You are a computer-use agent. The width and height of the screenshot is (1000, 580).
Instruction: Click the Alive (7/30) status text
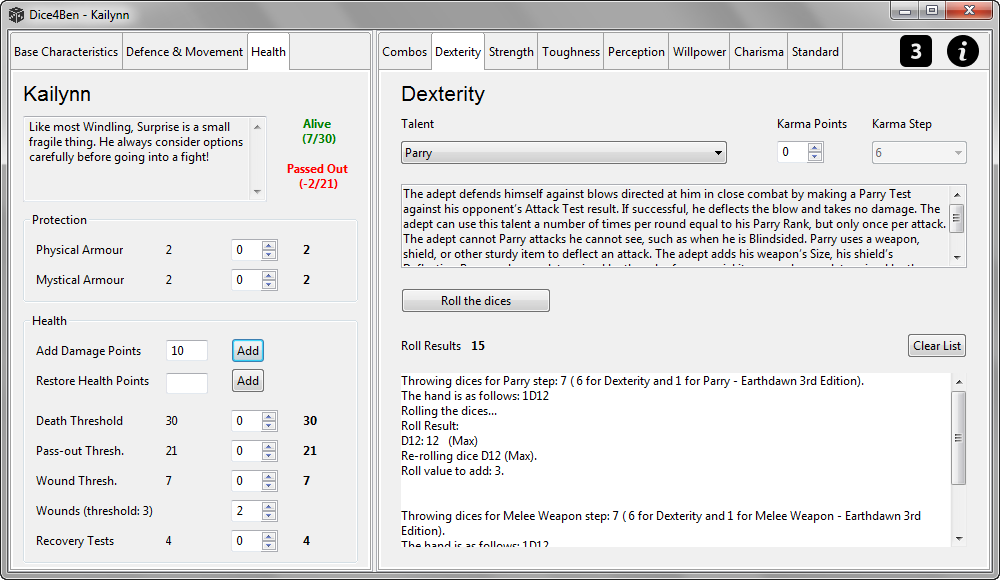(318, 131)
